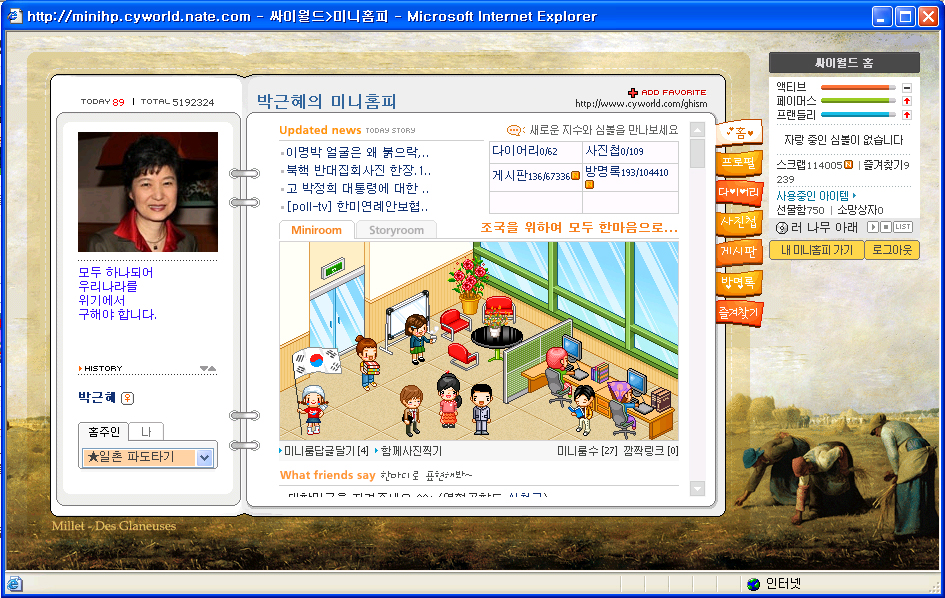Click the red arrow toggle beside 프랜들리
The height and width of the screenshot is (598, 945).
tap(906, 115)
